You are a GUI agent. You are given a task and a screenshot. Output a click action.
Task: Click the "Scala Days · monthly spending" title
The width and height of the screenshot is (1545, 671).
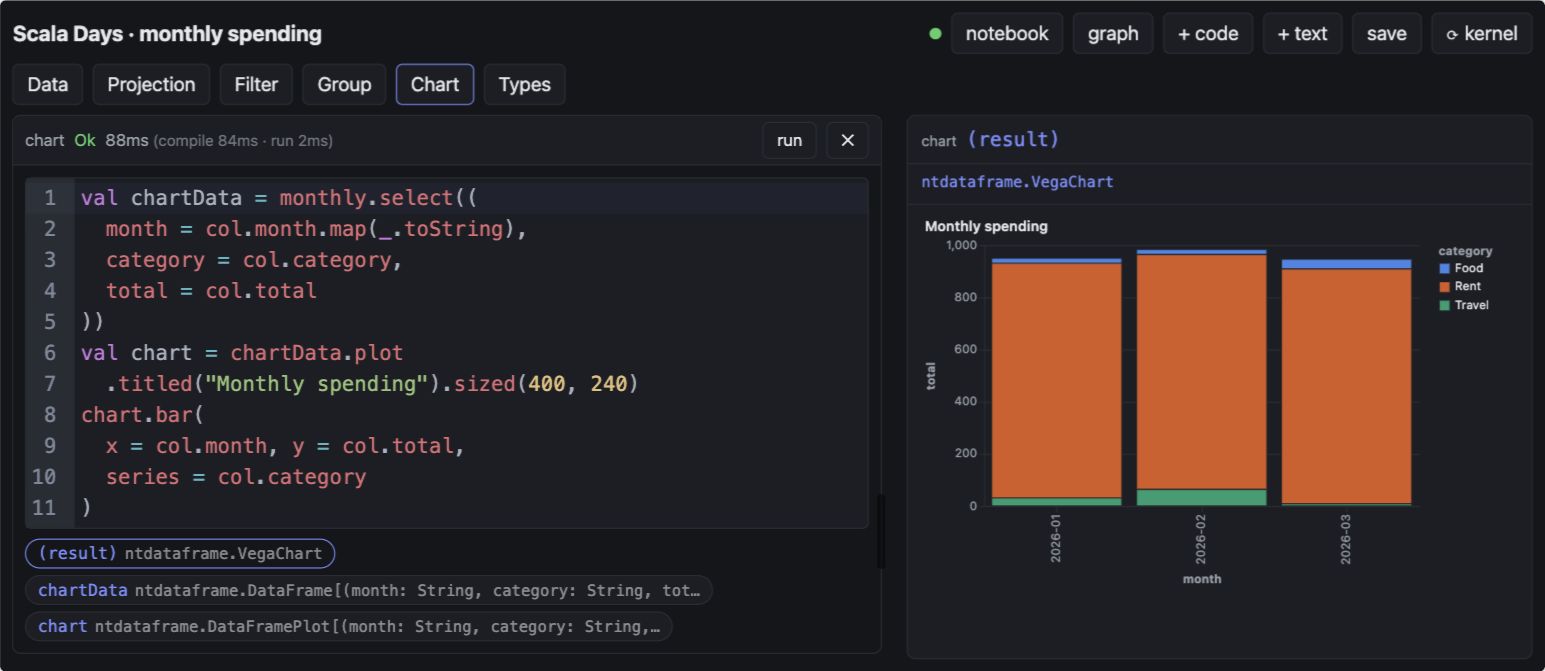click(167, 34)
